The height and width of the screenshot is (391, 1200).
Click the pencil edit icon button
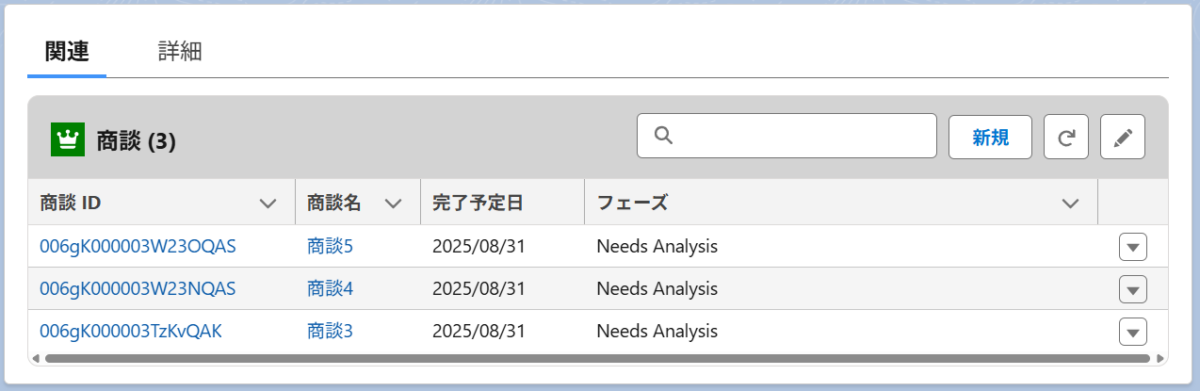[x=1122, y=137]
